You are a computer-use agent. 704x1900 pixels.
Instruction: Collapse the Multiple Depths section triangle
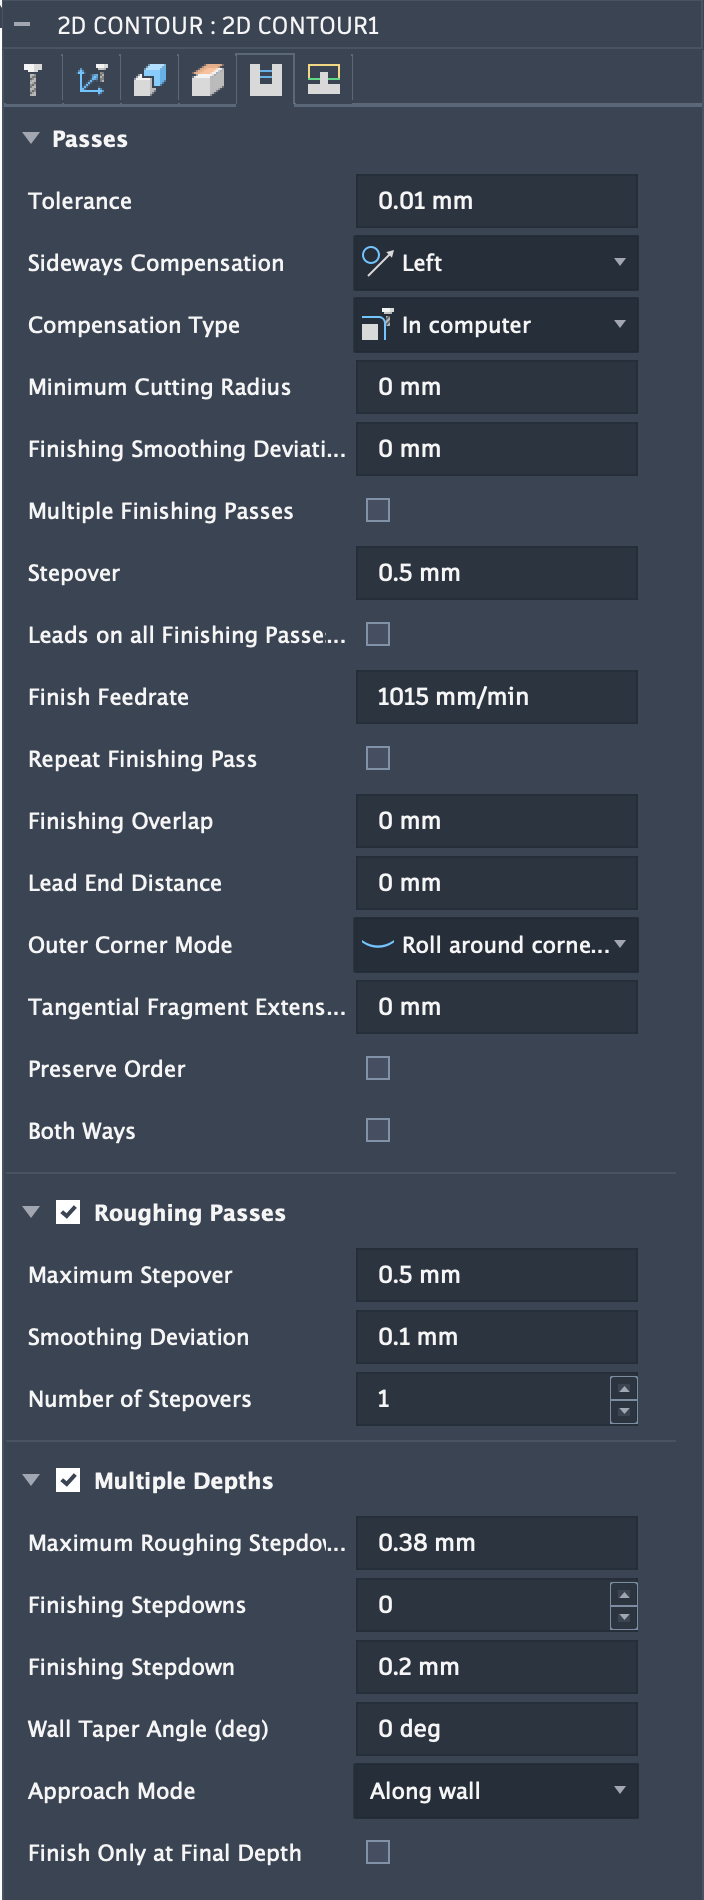click(x=31, y=1481)
